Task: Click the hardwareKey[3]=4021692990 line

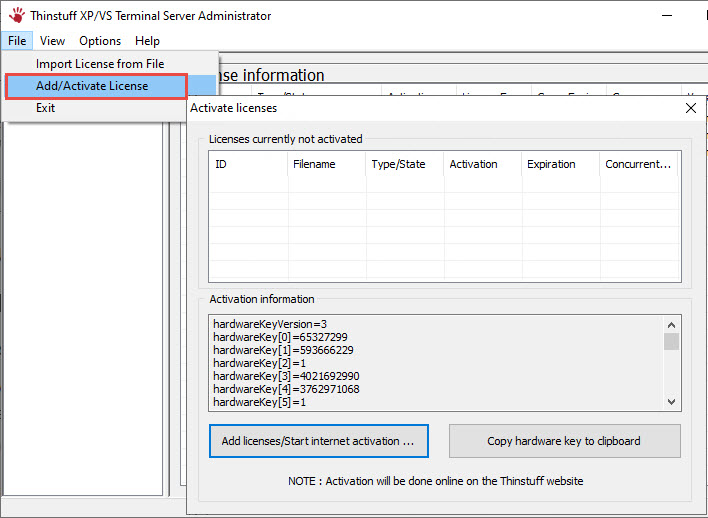Action: 286,376
